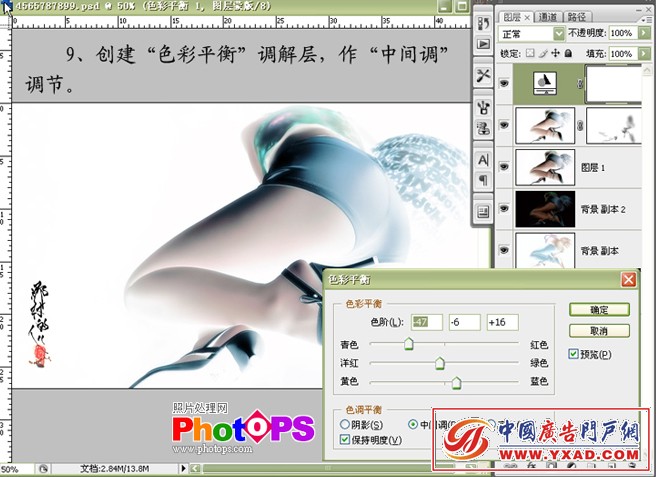Hide the Color Balance adjustment layer eye
The image size is (656, 477).
[x=504, y=83]
